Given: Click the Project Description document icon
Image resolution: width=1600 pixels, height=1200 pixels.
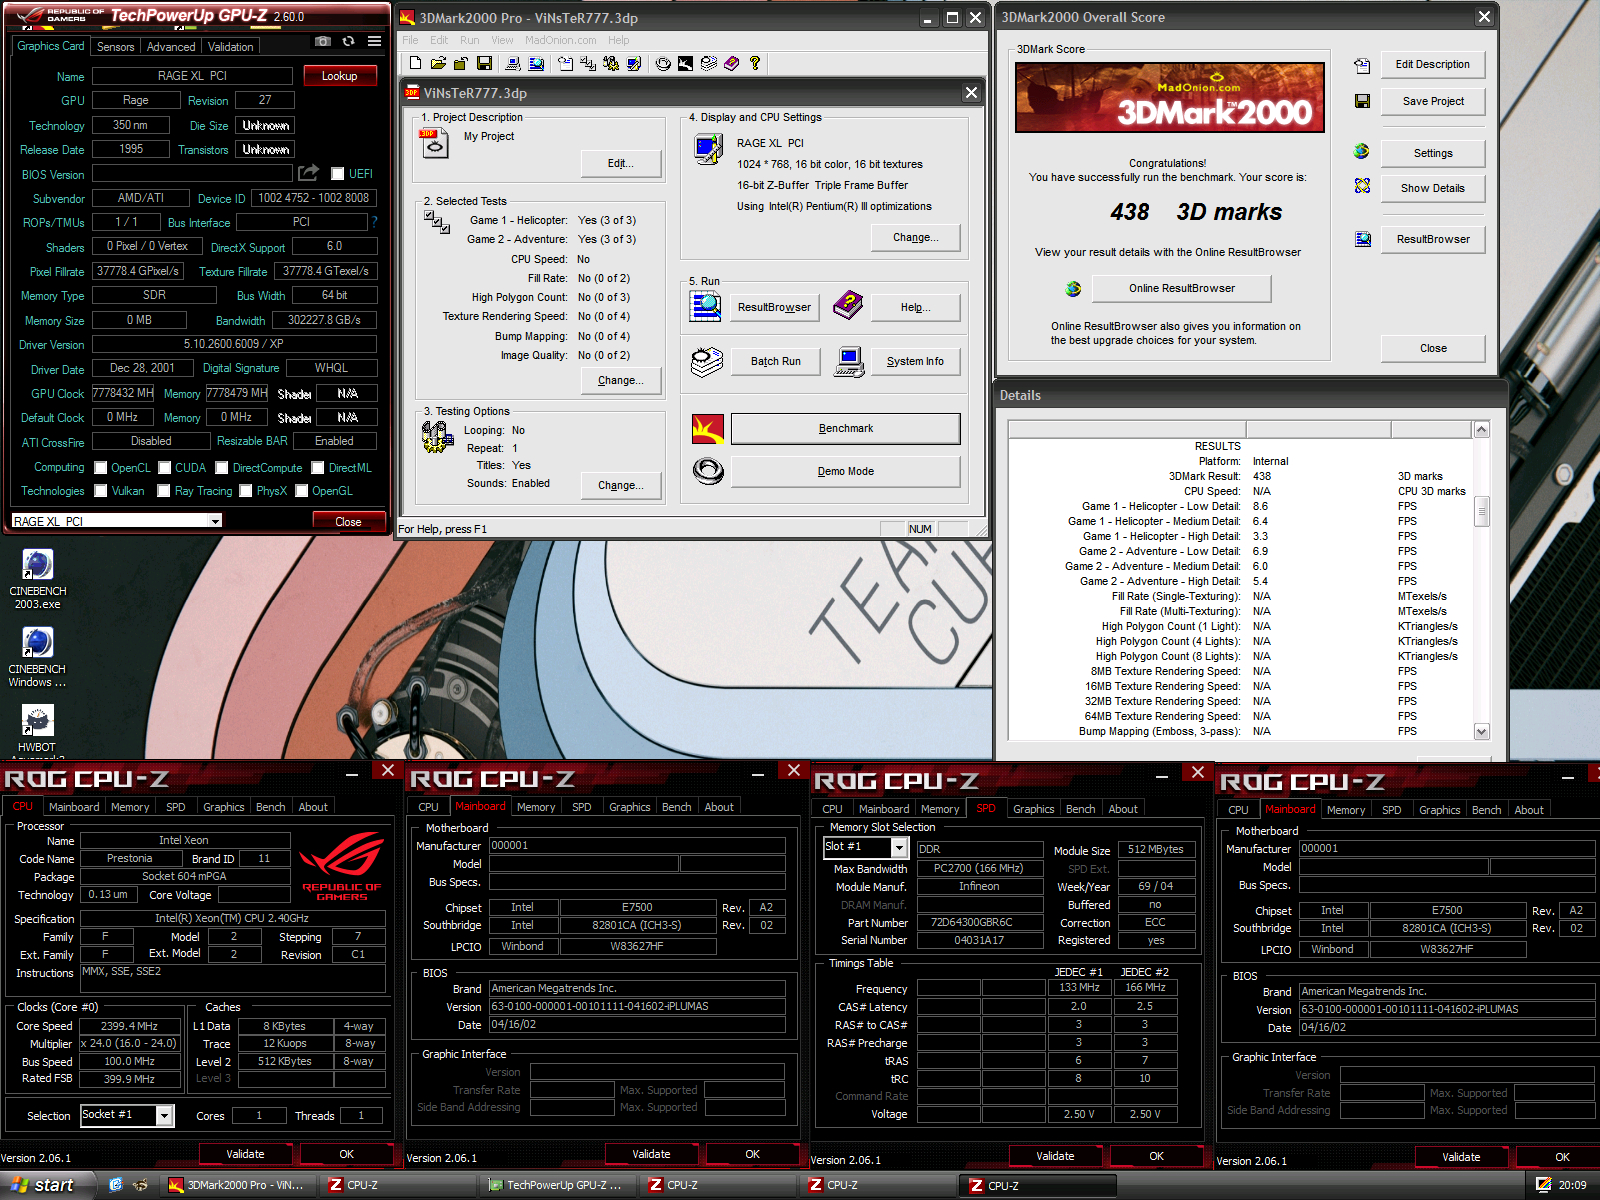Looking at the screenshot, I should [x=435, y=143].
